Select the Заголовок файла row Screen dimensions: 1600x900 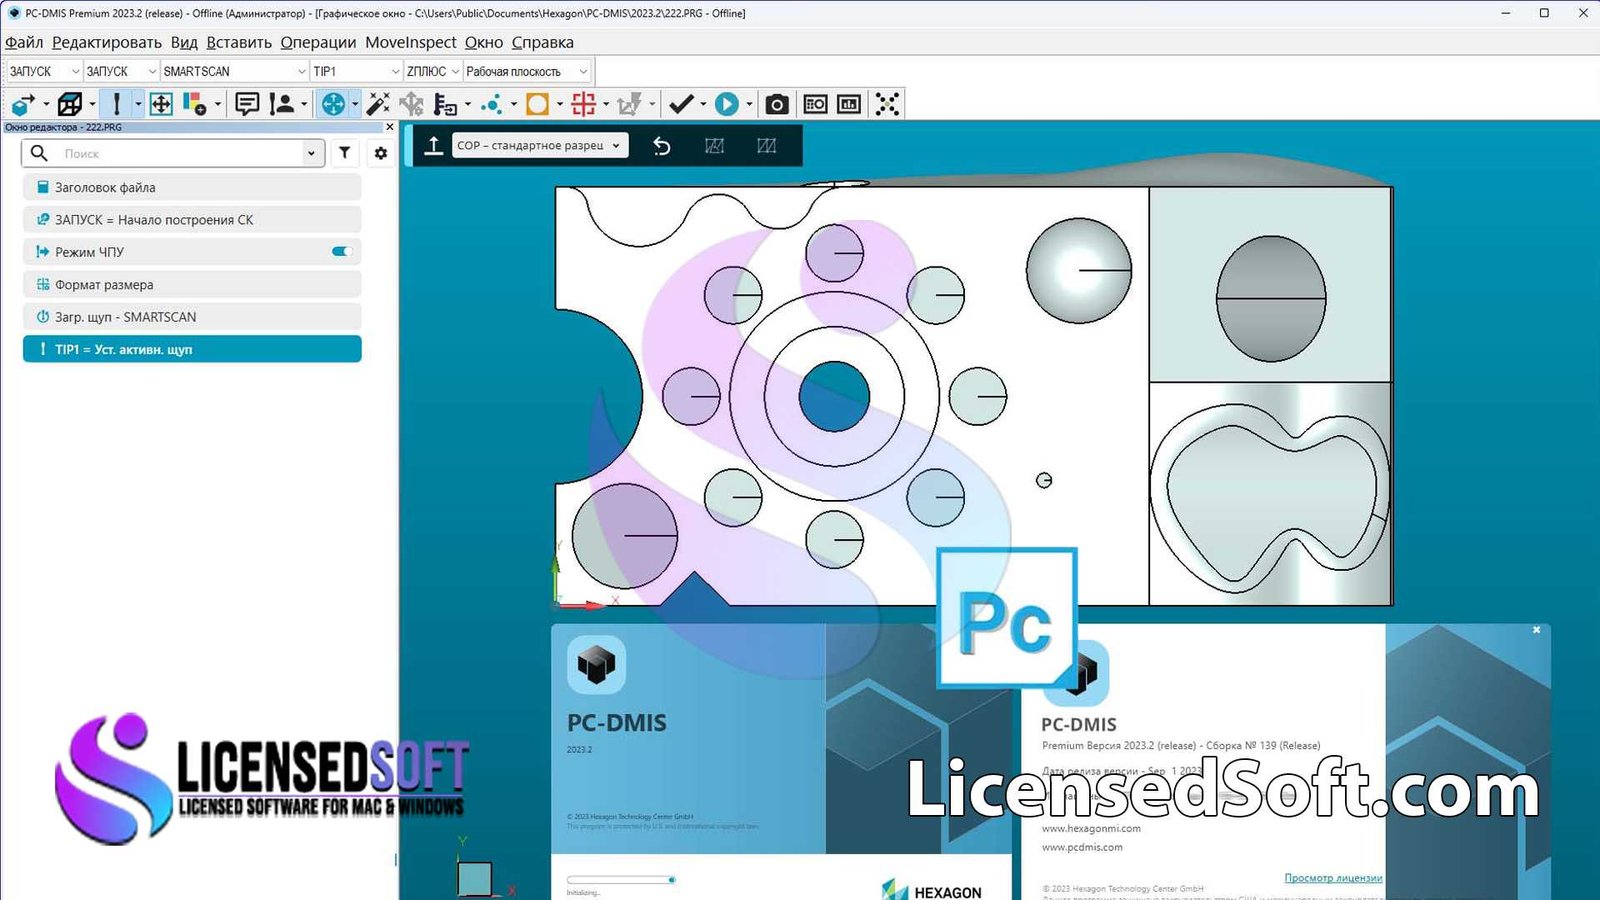[x=192, y=187]
